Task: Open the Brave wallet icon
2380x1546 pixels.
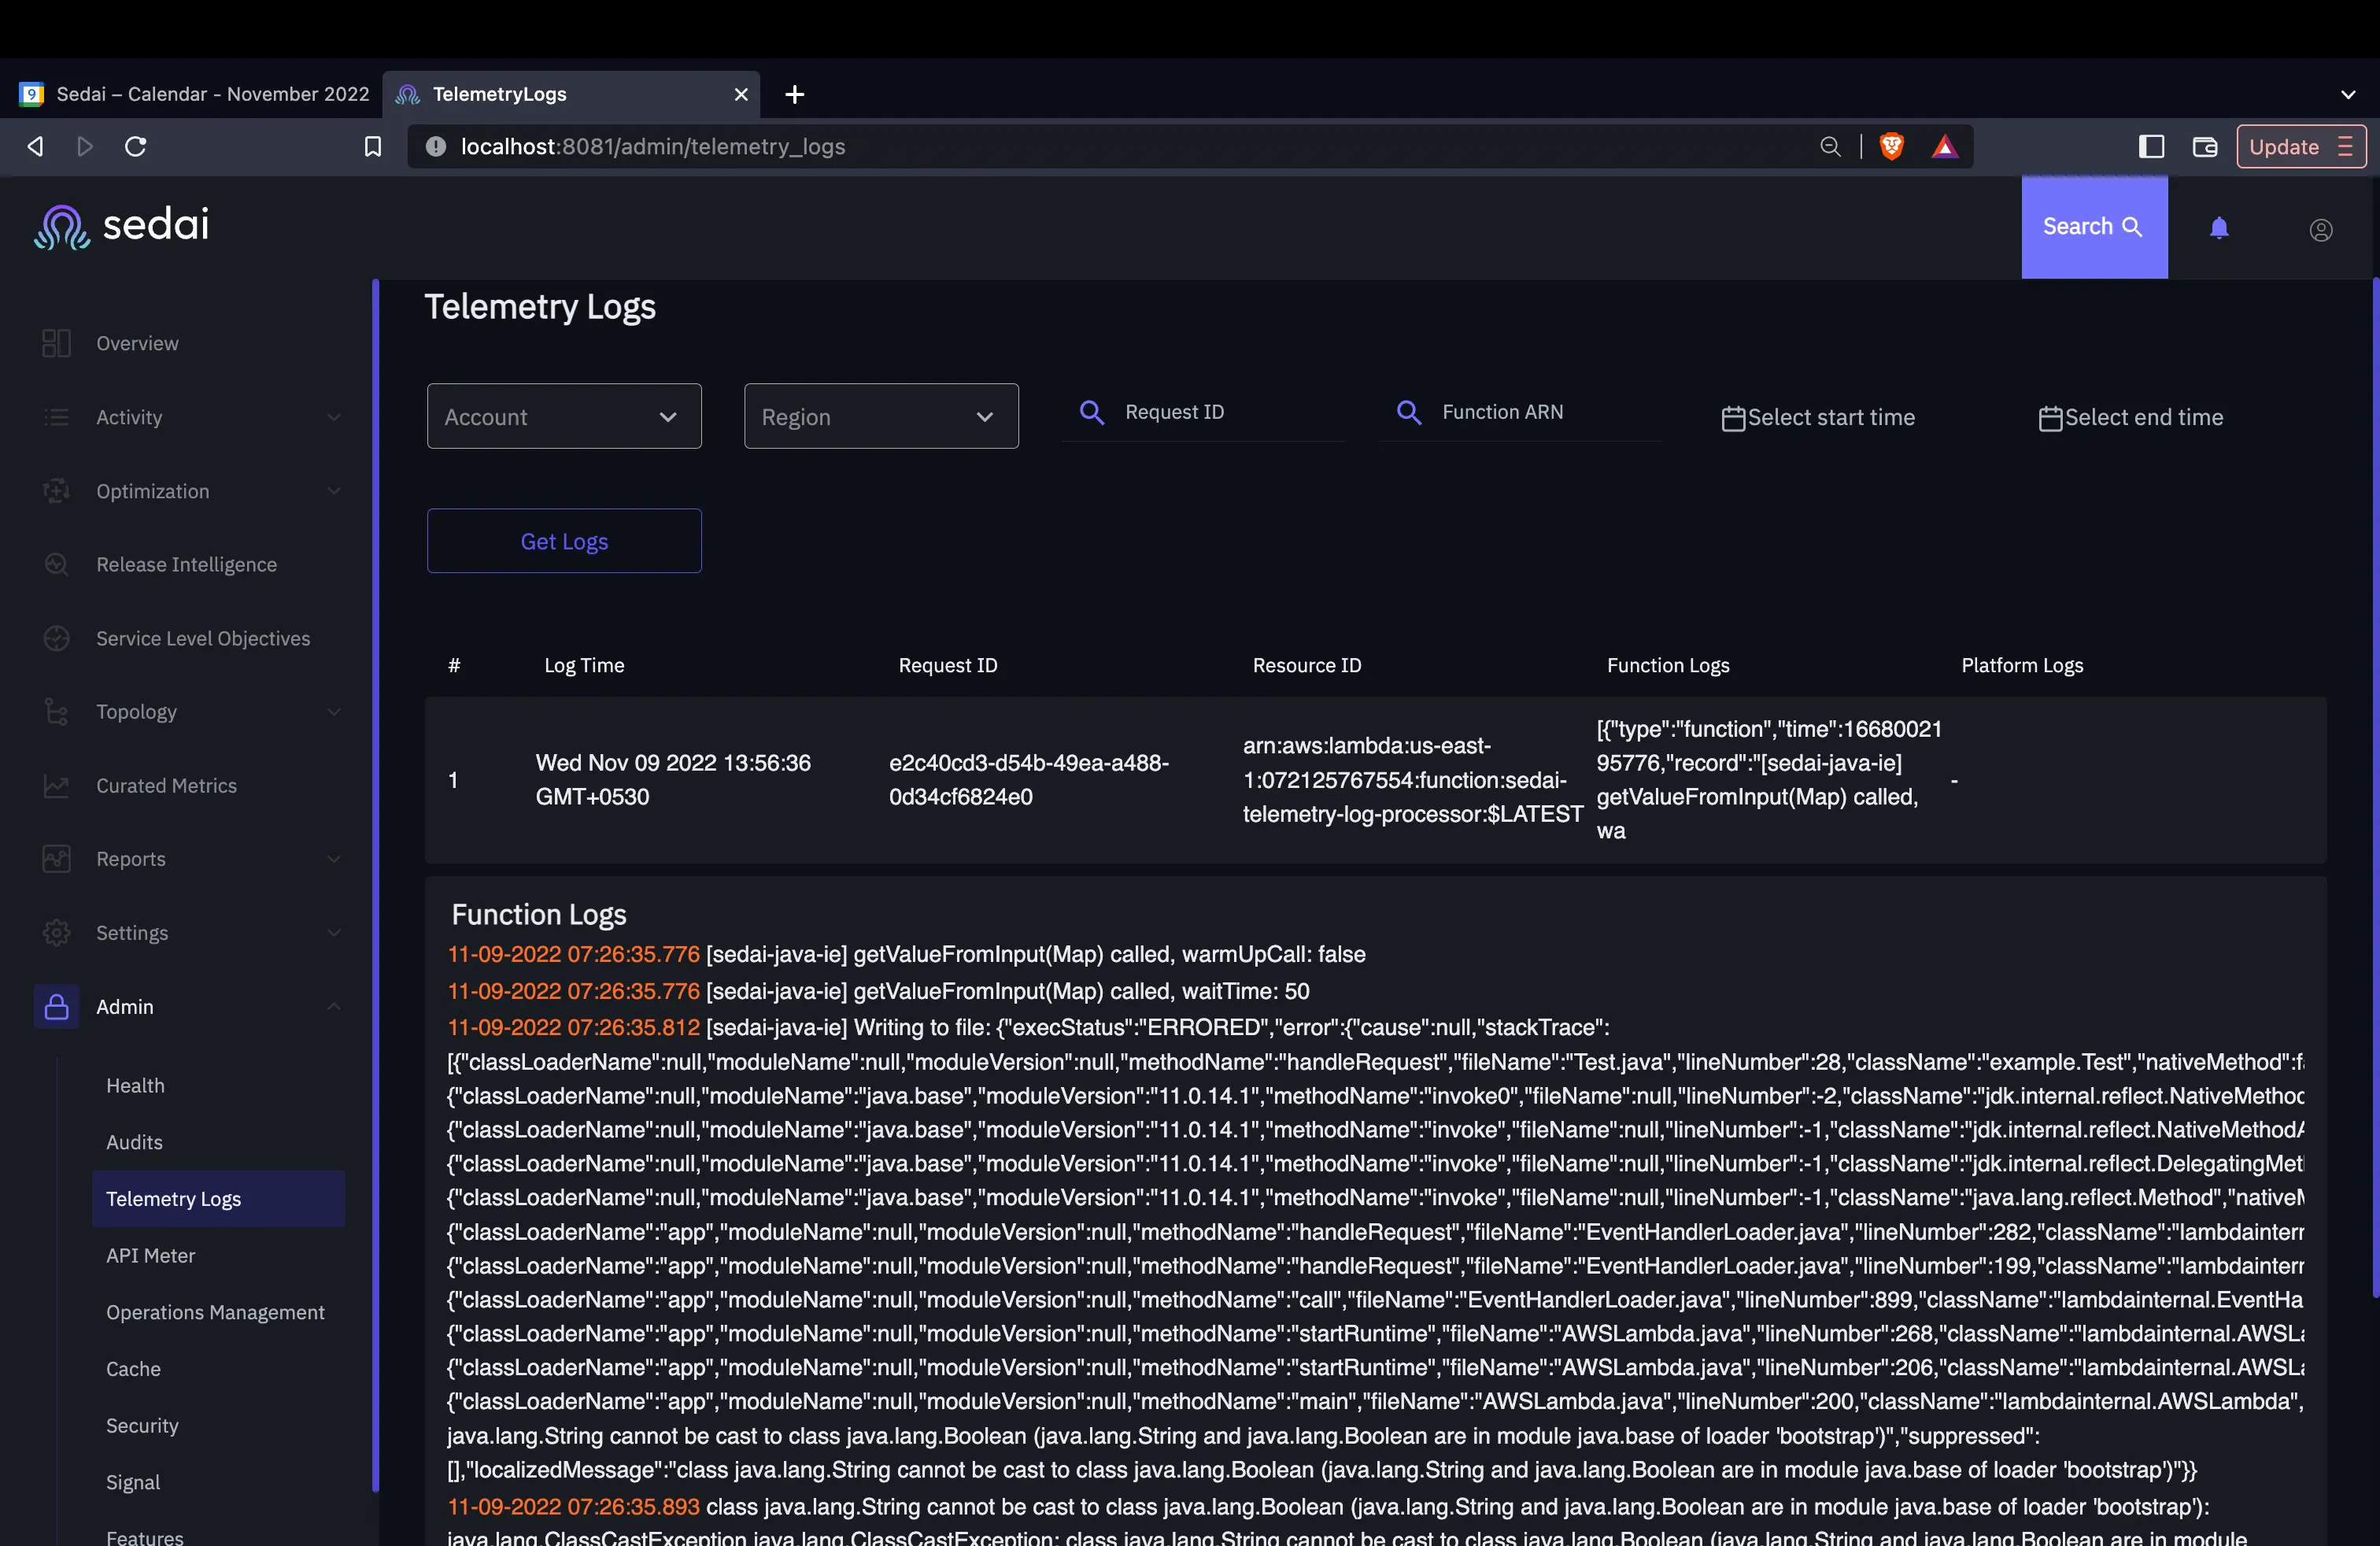Action: coord(2204,147)
